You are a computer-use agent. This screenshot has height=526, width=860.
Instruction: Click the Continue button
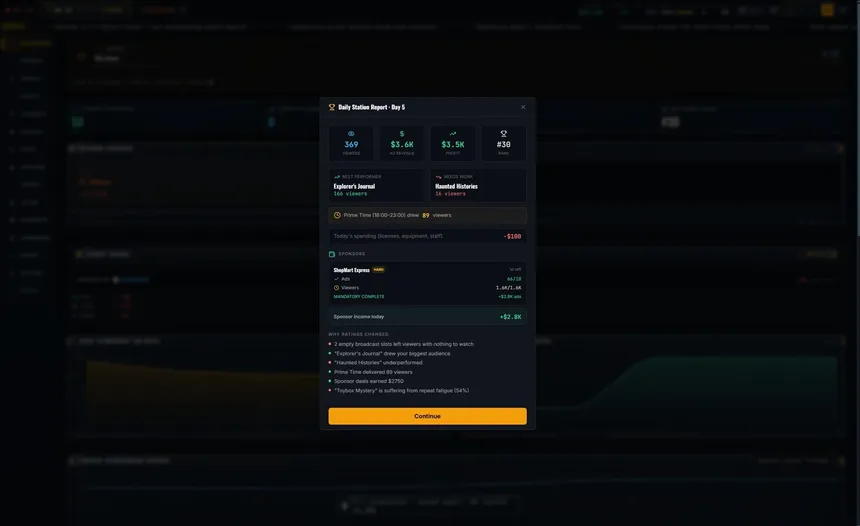coord(427,416)
